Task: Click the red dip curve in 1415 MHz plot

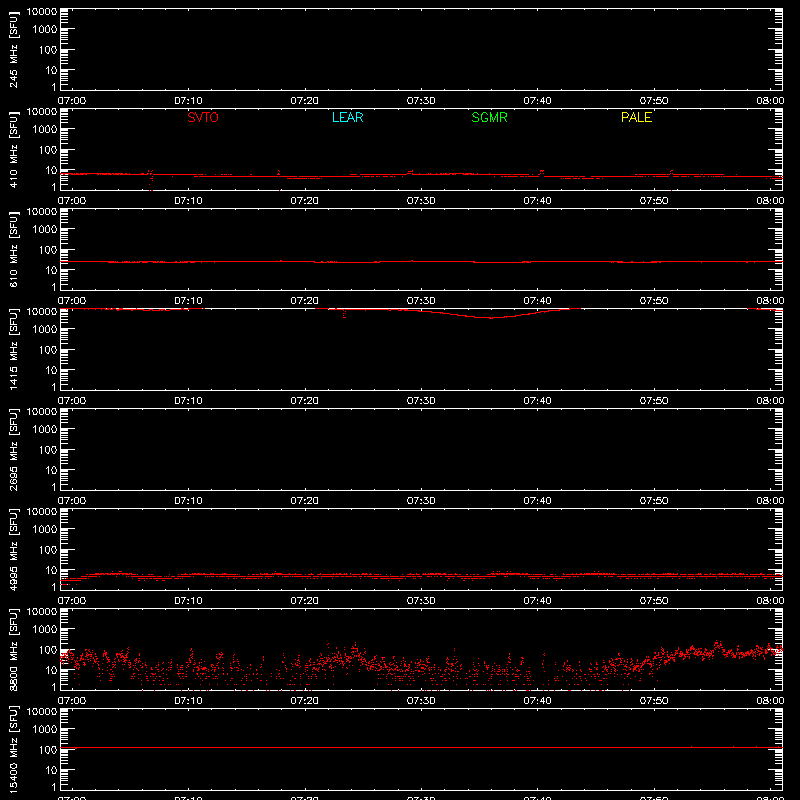Action: point(491,317)
